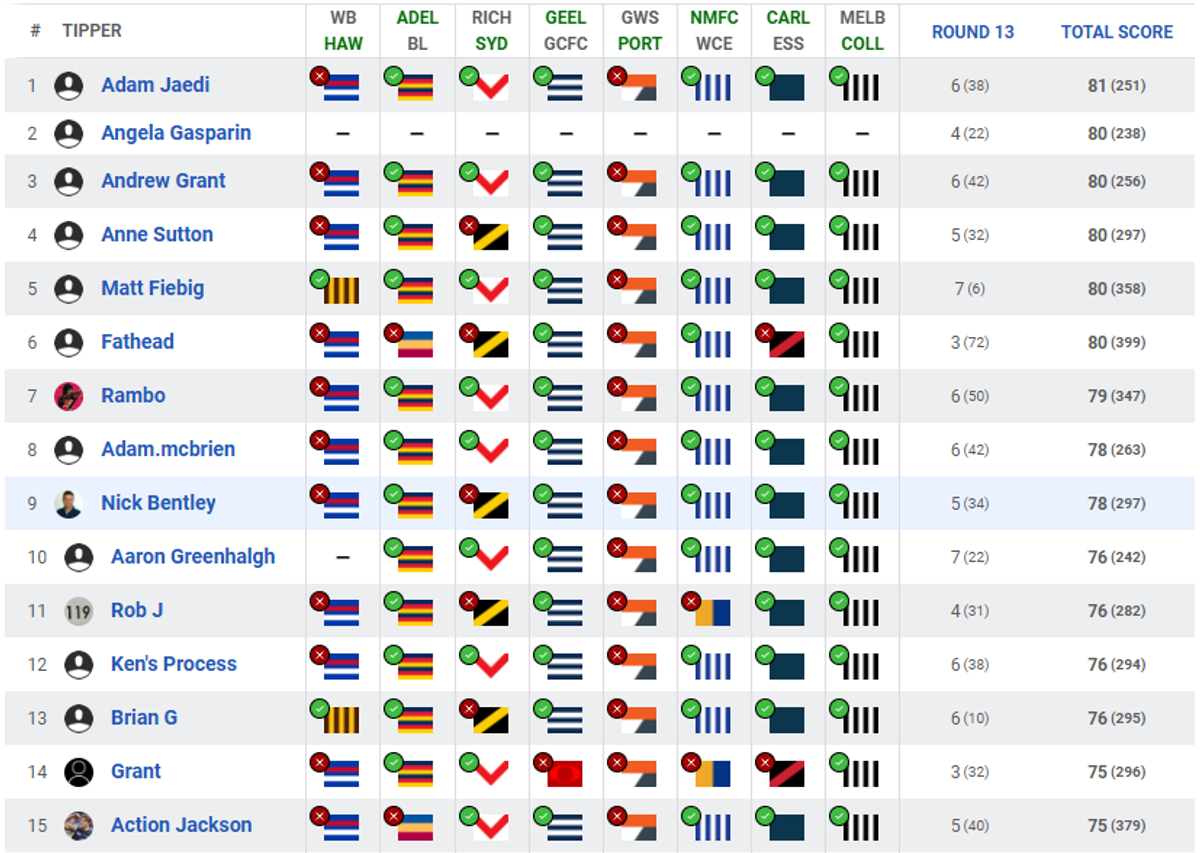Click Nick Bentley's profile photo
This screenshot has height=853, width=1200.
point(69,503)
